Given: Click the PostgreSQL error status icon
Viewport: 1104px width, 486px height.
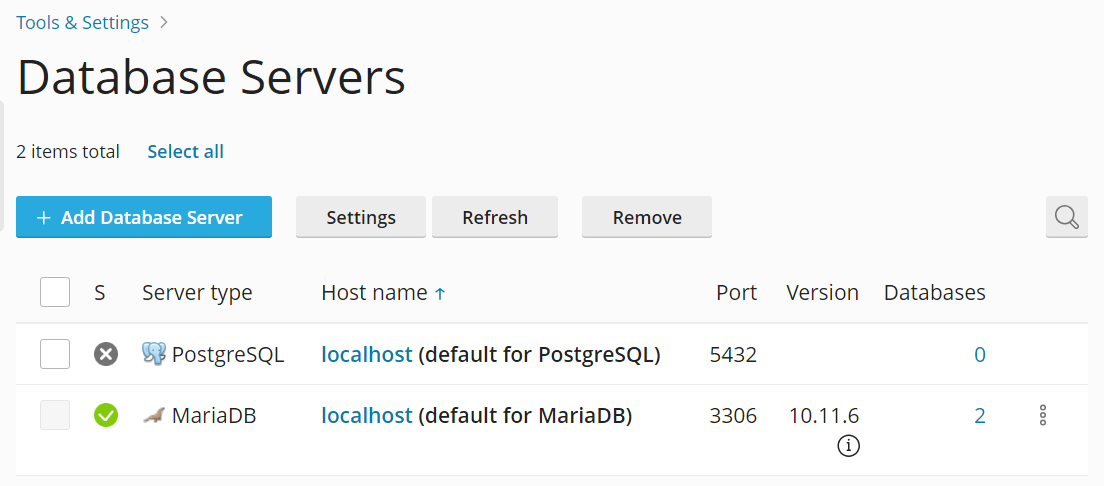Looking at the screenshot, I should click(106, 354).
